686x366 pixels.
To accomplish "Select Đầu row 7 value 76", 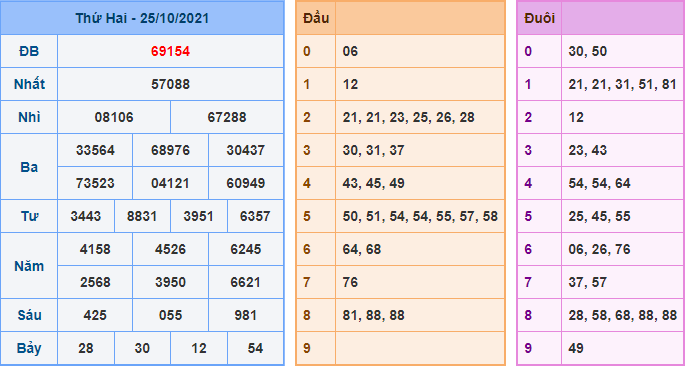I will click(350, 282).
